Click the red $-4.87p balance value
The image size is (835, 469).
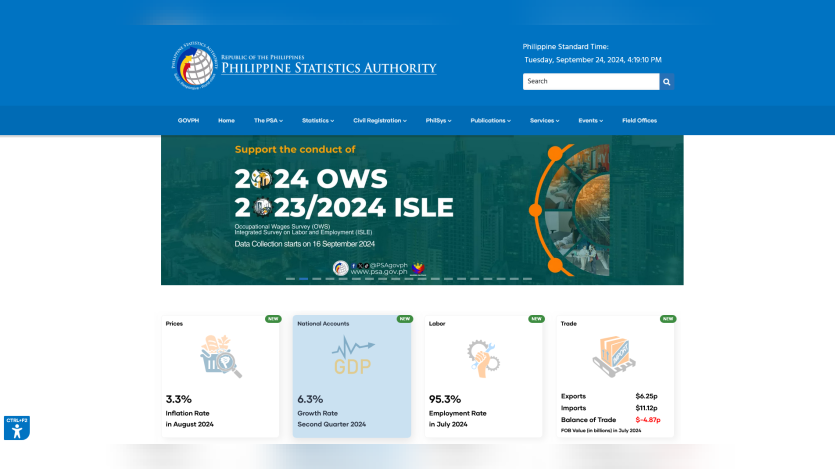pos(648,419)
